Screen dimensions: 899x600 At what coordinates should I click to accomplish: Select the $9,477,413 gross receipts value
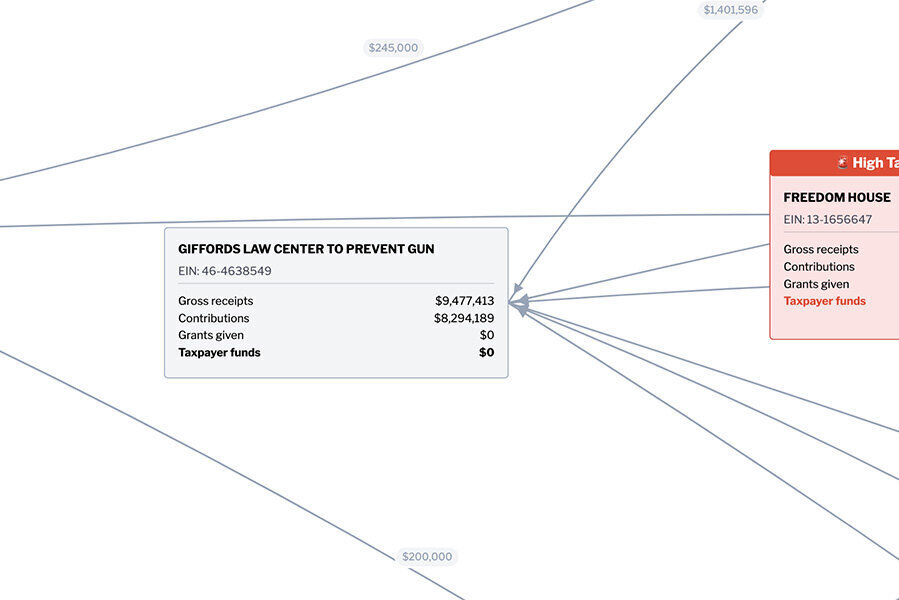[464, 301]
